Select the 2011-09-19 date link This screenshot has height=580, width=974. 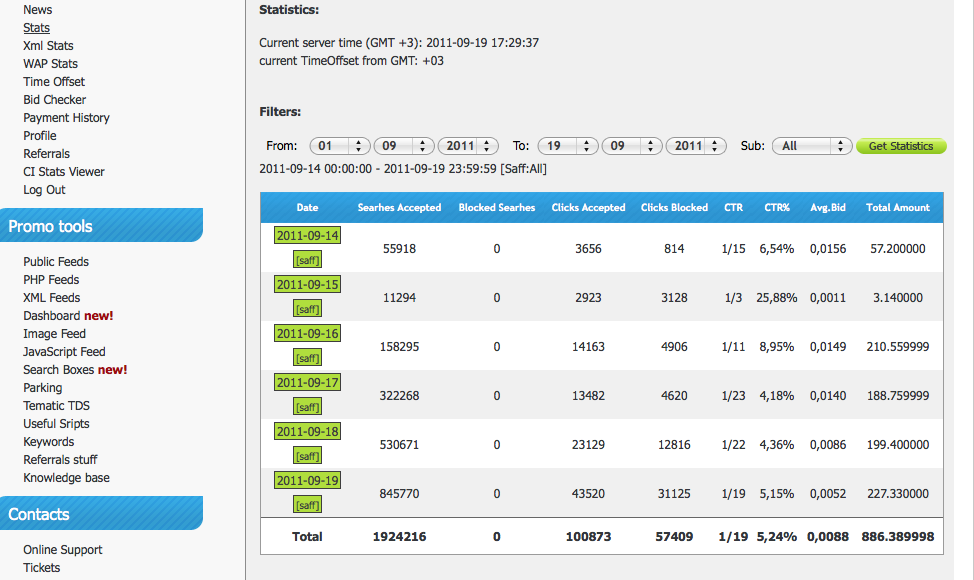click(x=307, y=481)
